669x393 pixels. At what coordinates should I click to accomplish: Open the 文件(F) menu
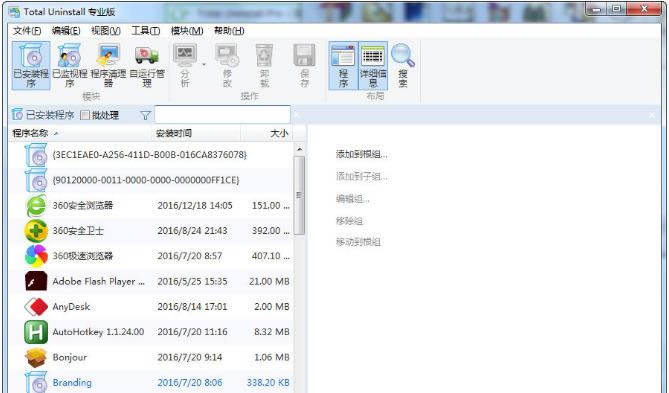point(27,31)
